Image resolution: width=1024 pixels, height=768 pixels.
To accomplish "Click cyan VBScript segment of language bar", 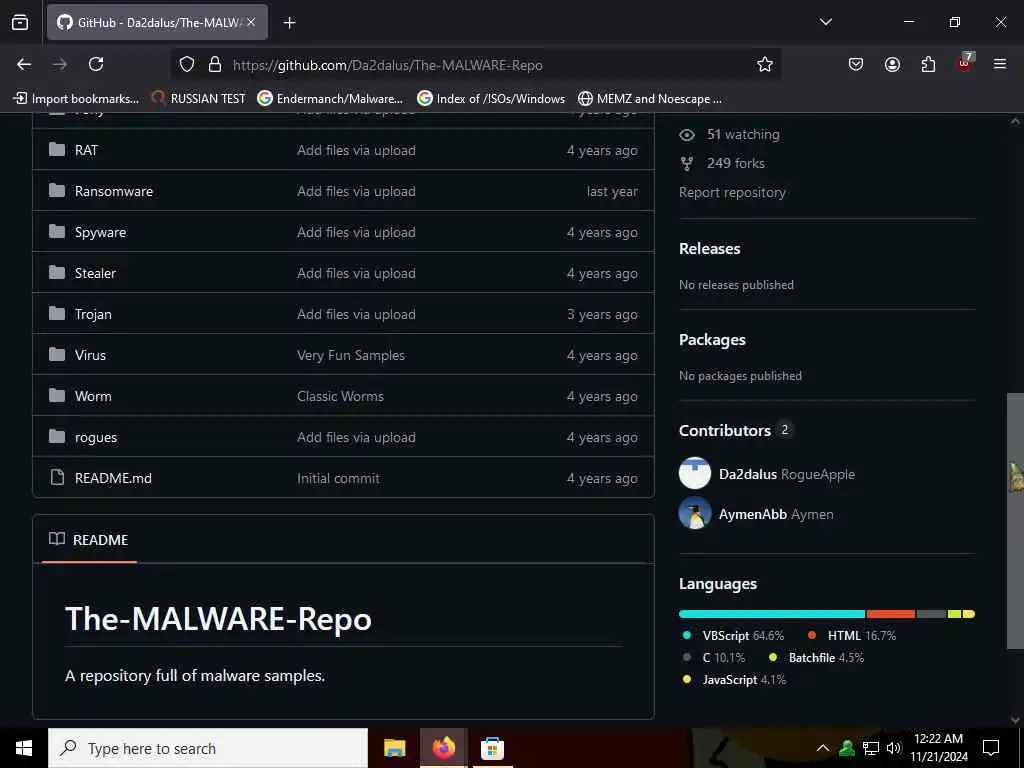I will coord(772,614).
